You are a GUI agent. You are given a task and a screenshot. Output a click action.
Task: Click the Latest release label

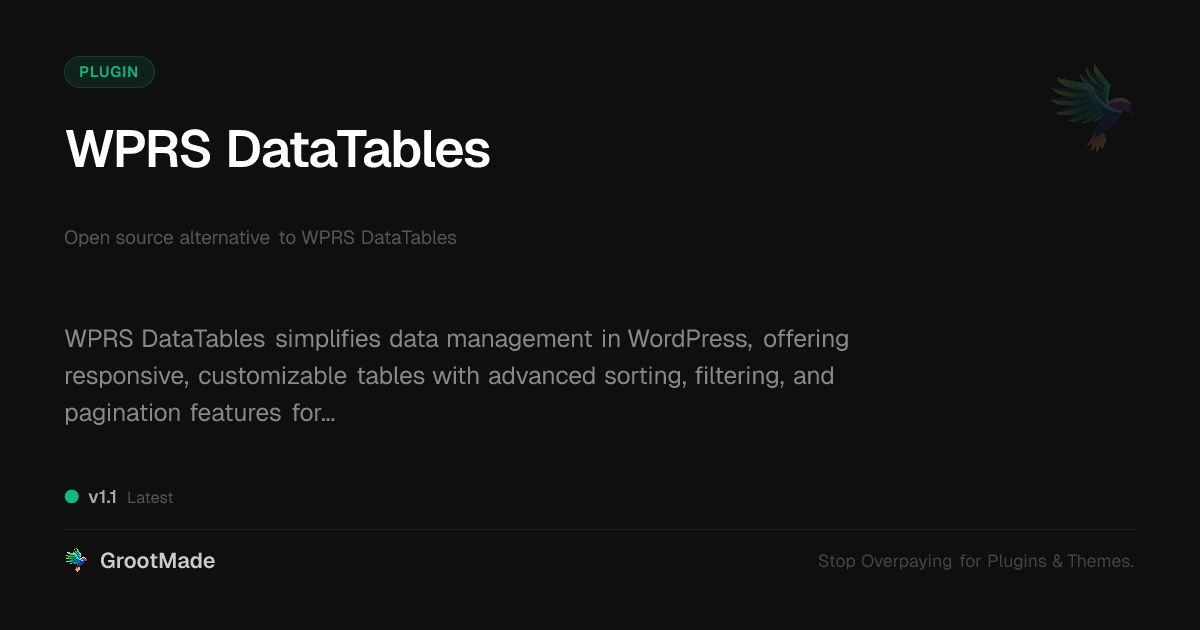pyautogui.click(x=150, y=498)
